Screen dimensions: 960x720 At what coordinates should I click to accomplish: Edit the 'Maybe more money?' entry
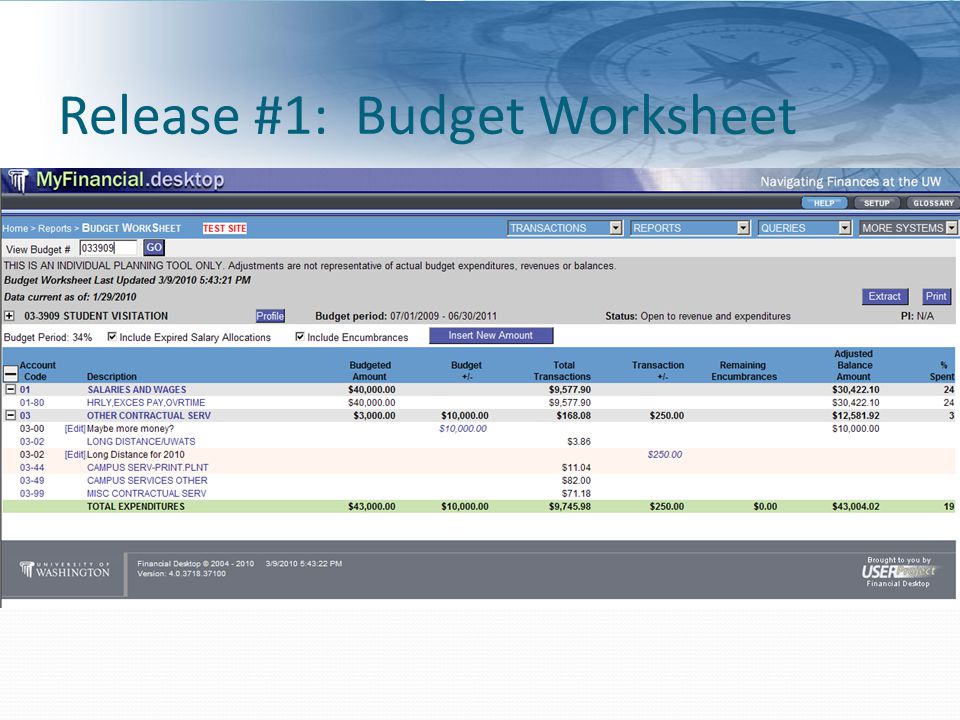click(75, 429)
